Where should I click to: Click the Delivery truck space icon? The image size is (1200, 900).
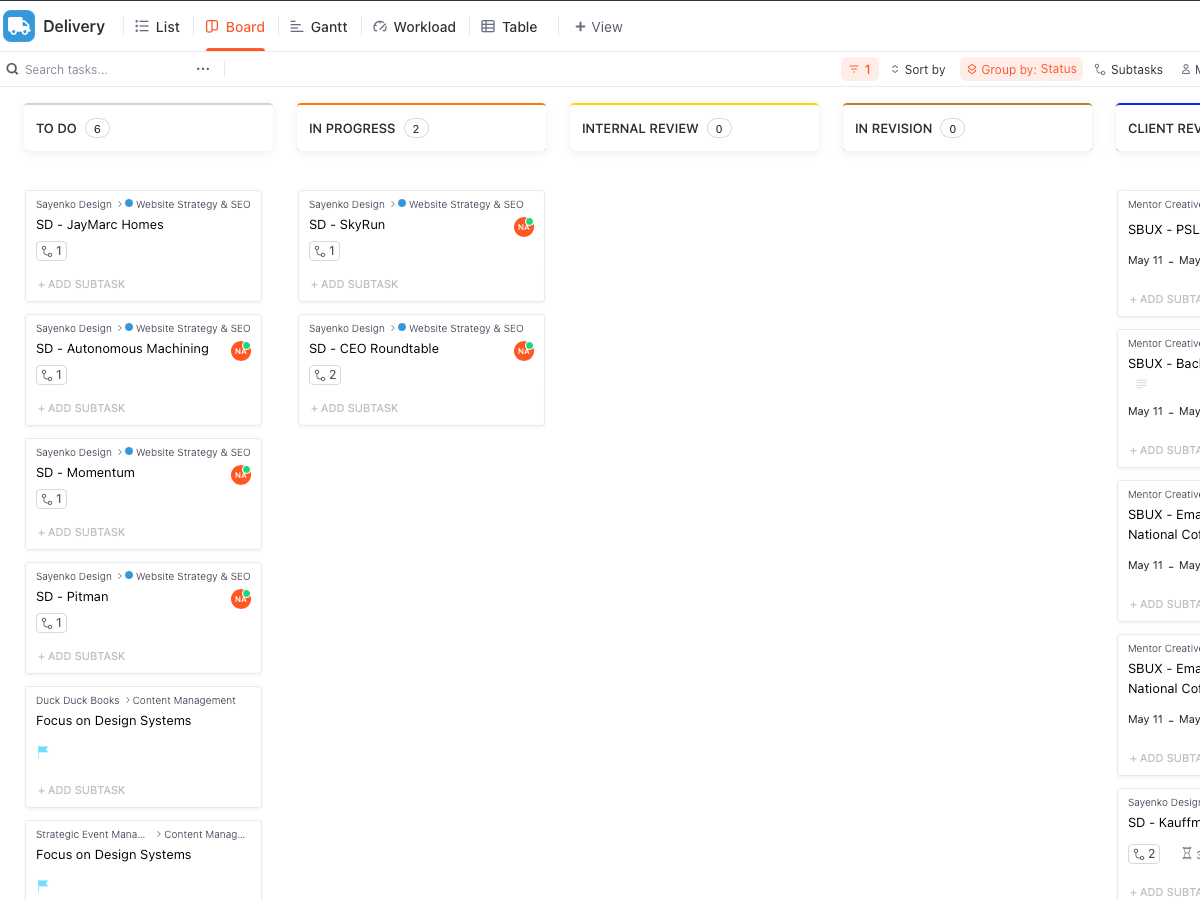pyautogui.click(x=19, y=26)
